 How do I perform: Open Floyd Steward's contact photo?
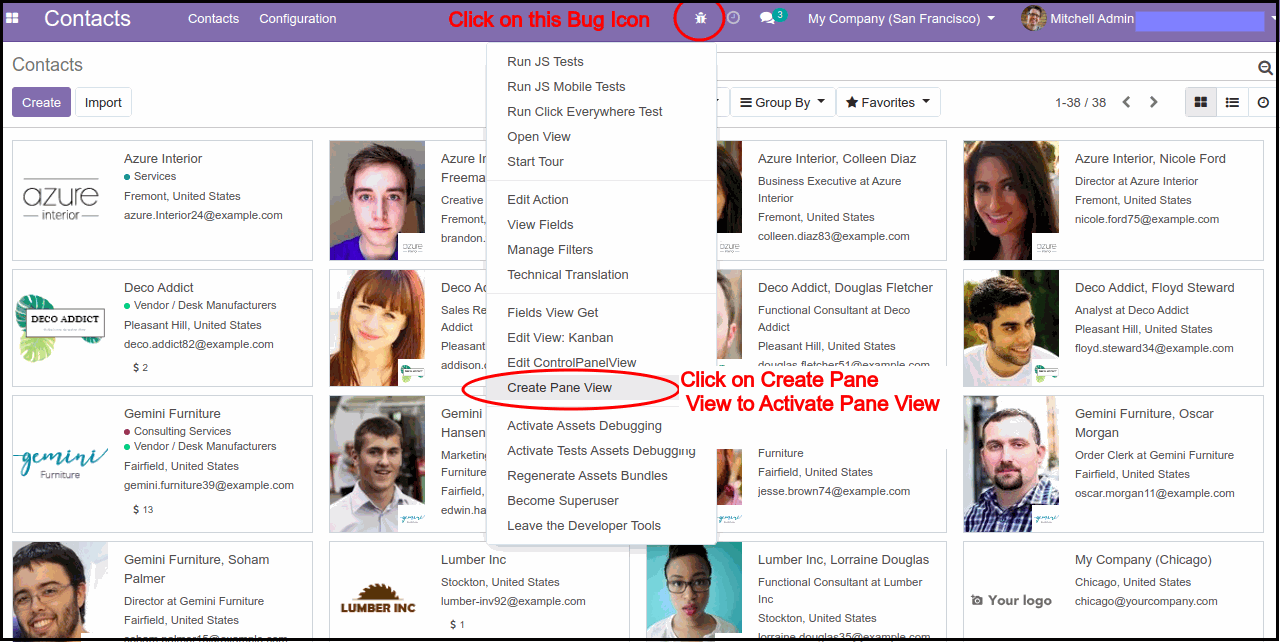click(x=1011, y=328)
